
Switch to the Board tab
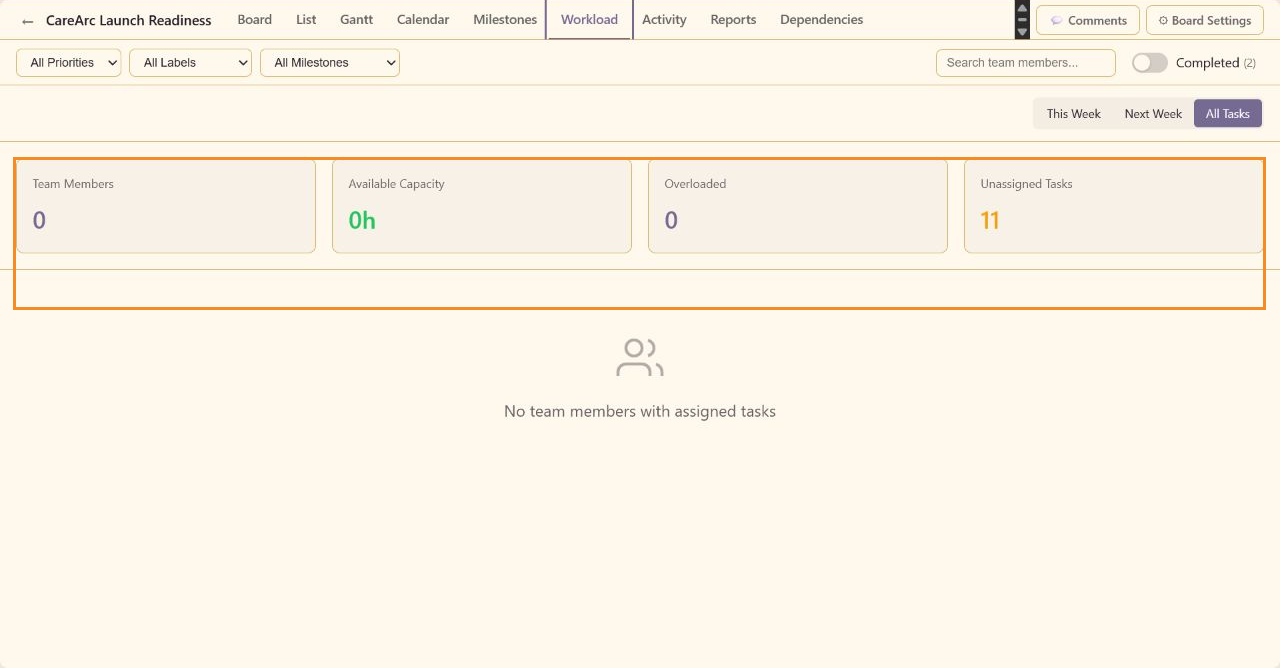[x=255, y=20]
